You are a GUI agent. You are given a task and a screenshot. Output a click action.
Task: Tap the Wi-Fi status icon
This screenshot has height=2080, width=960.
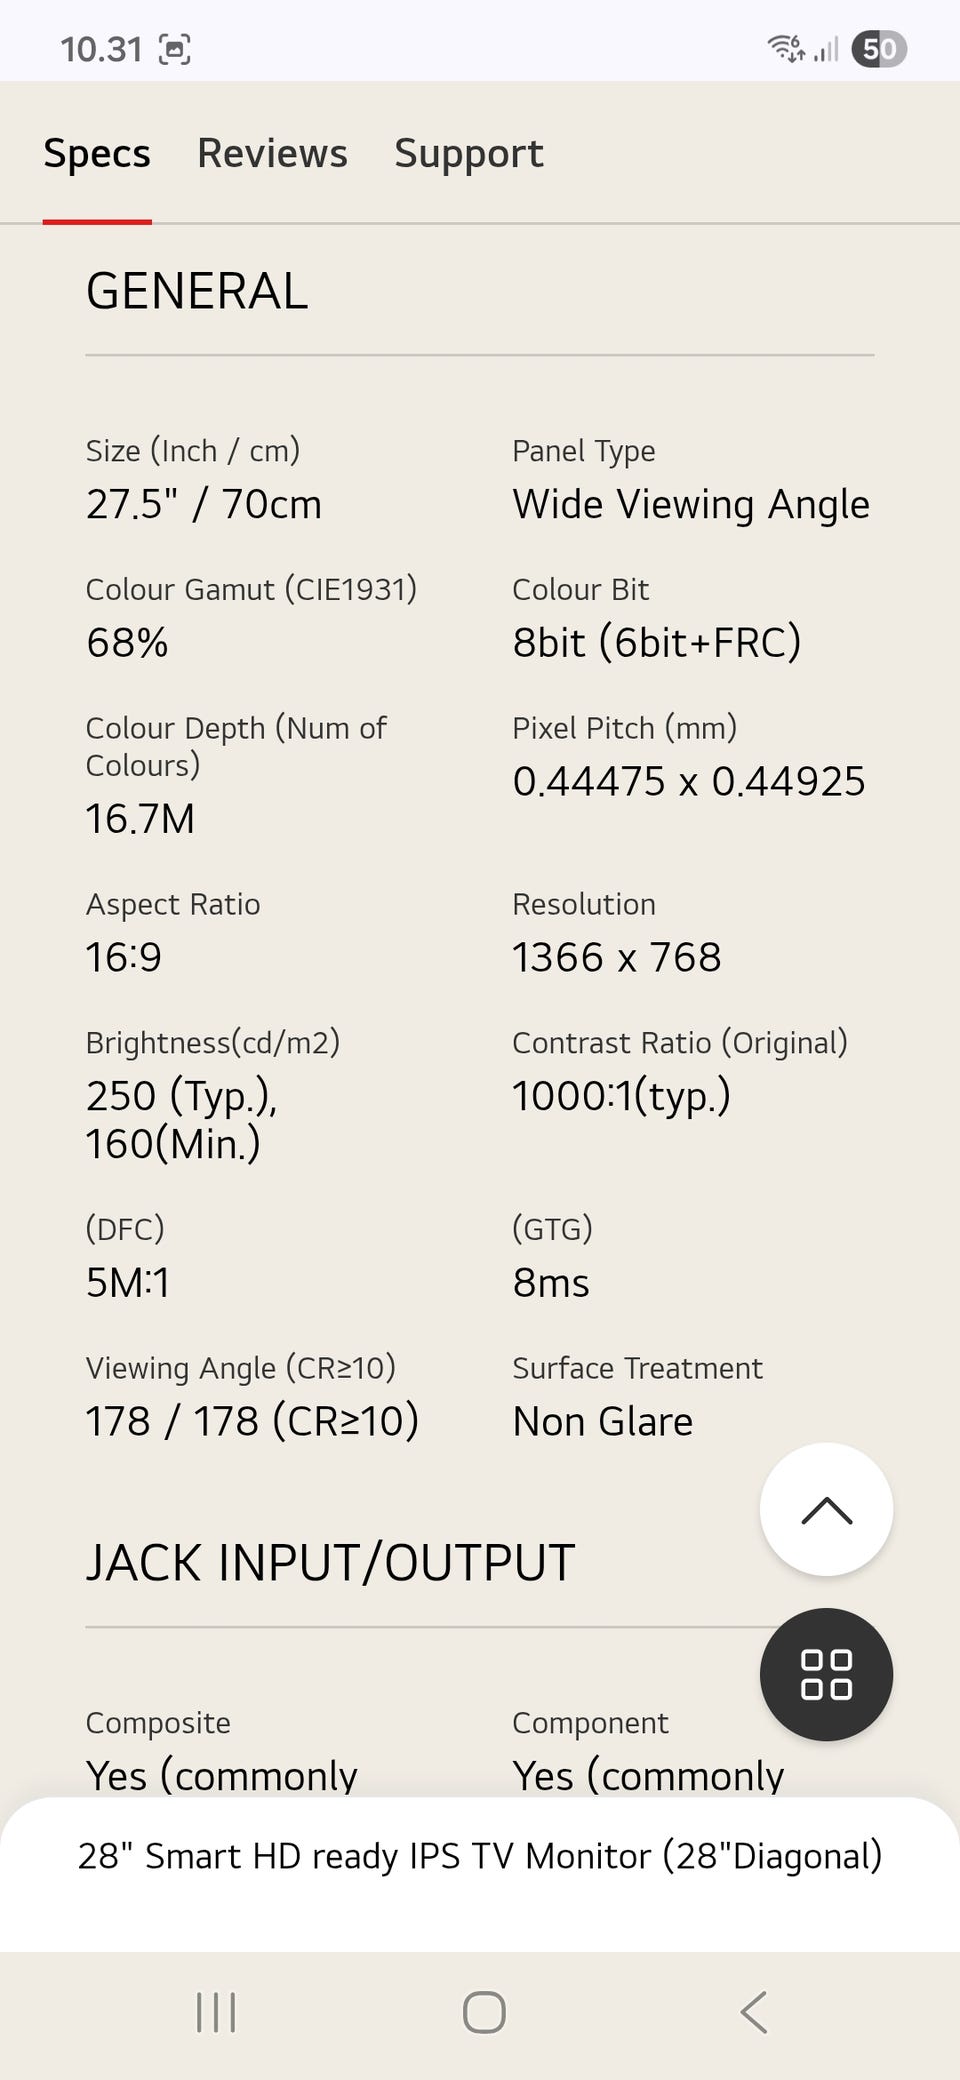(x=785, y=48)
